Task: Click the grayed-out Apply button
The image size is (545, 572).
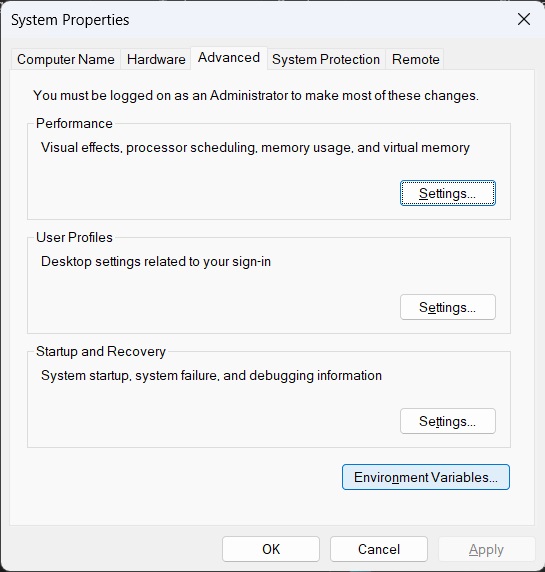Action: tap(486, 549)
